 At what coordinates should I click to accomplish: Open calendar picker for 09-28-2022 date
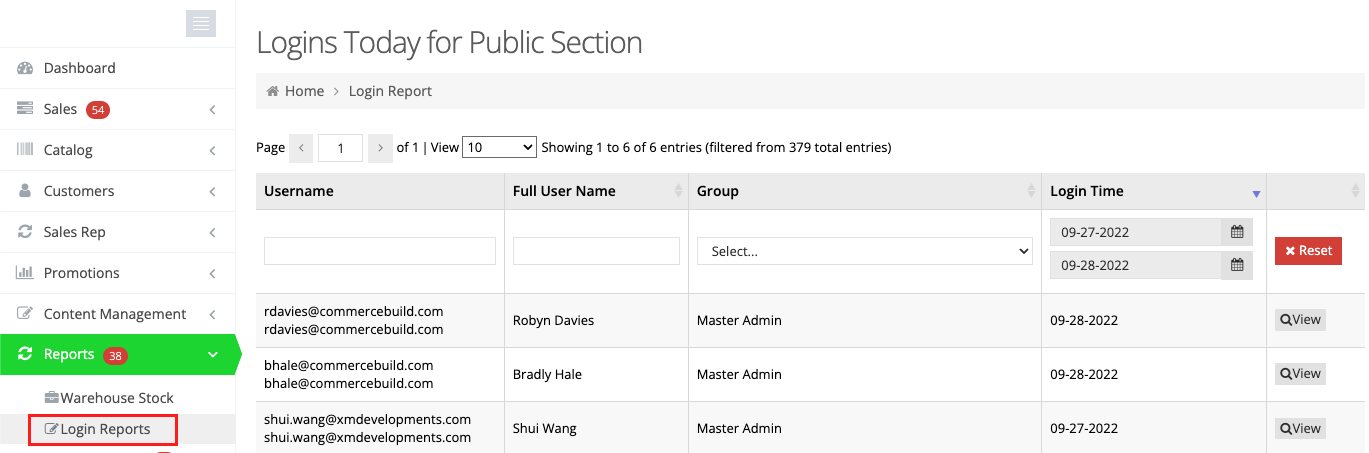[1237, 265]
